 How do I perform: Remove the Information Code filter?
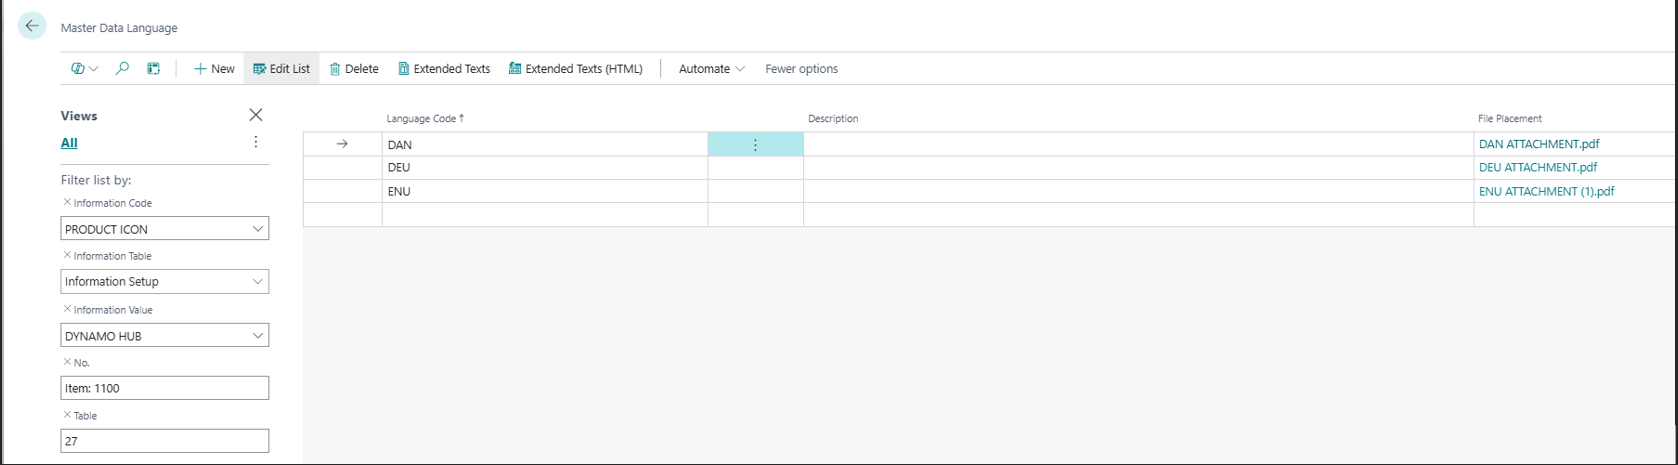[67, 202]
